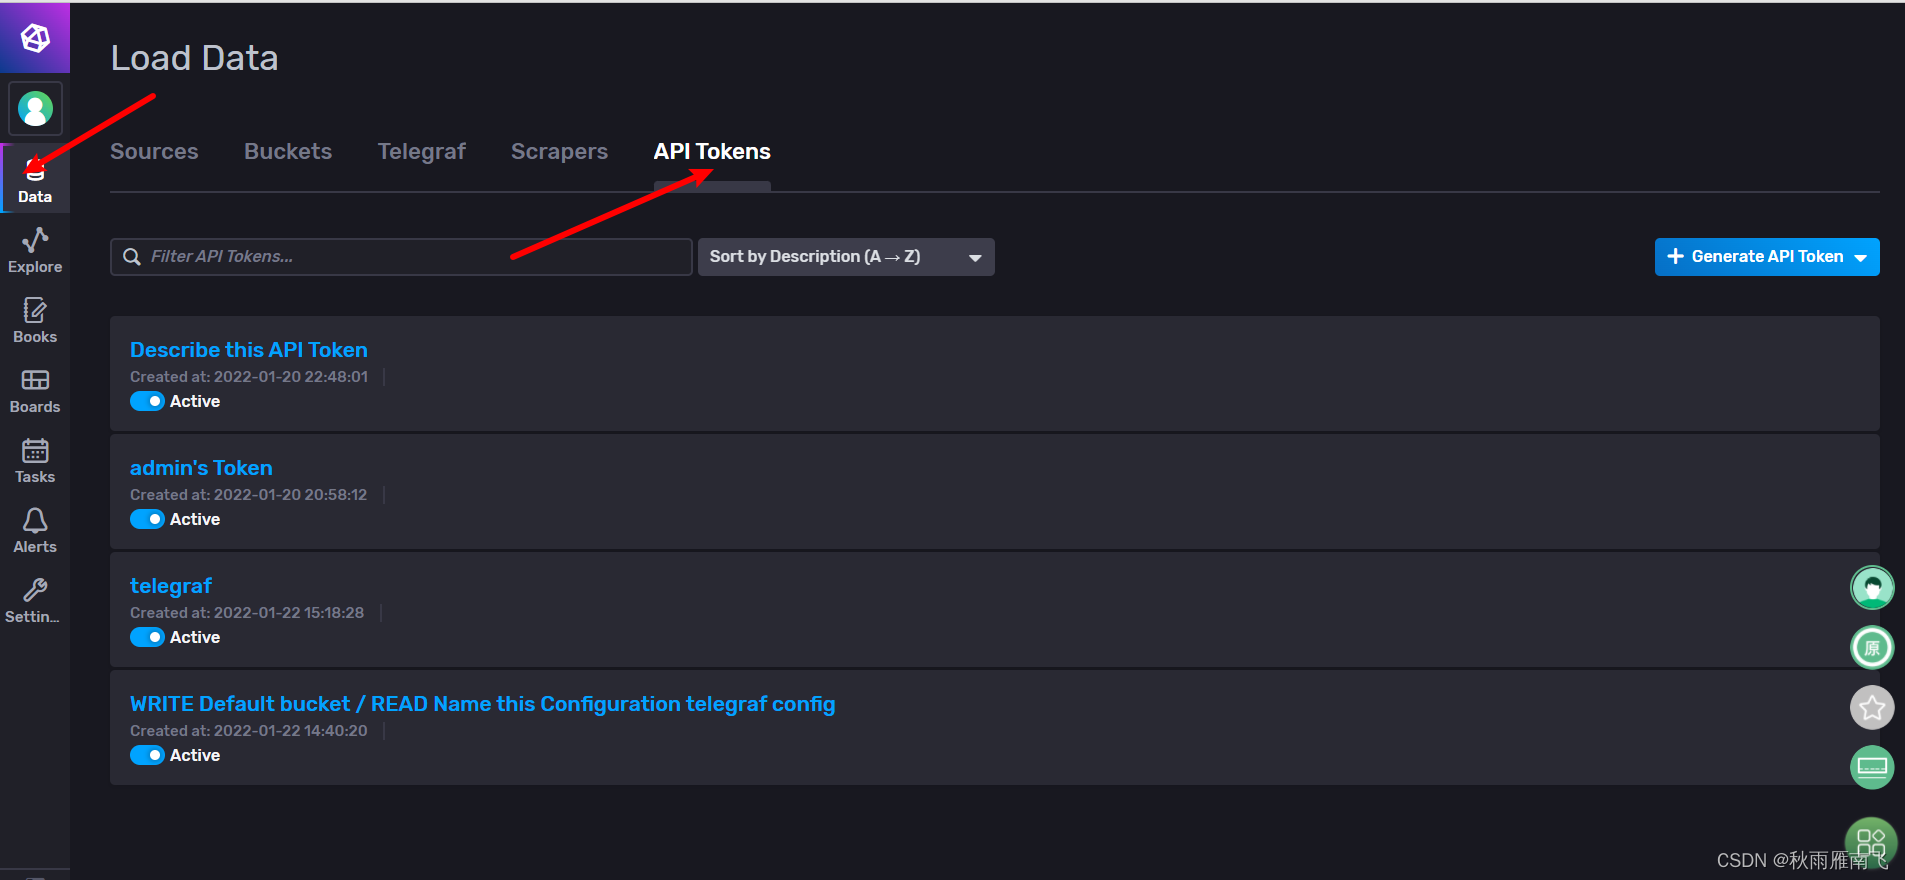The width and height of the screenshot is (1905, 880).
Task: Open the Generate API Token dropdown
Action: 1767,257
